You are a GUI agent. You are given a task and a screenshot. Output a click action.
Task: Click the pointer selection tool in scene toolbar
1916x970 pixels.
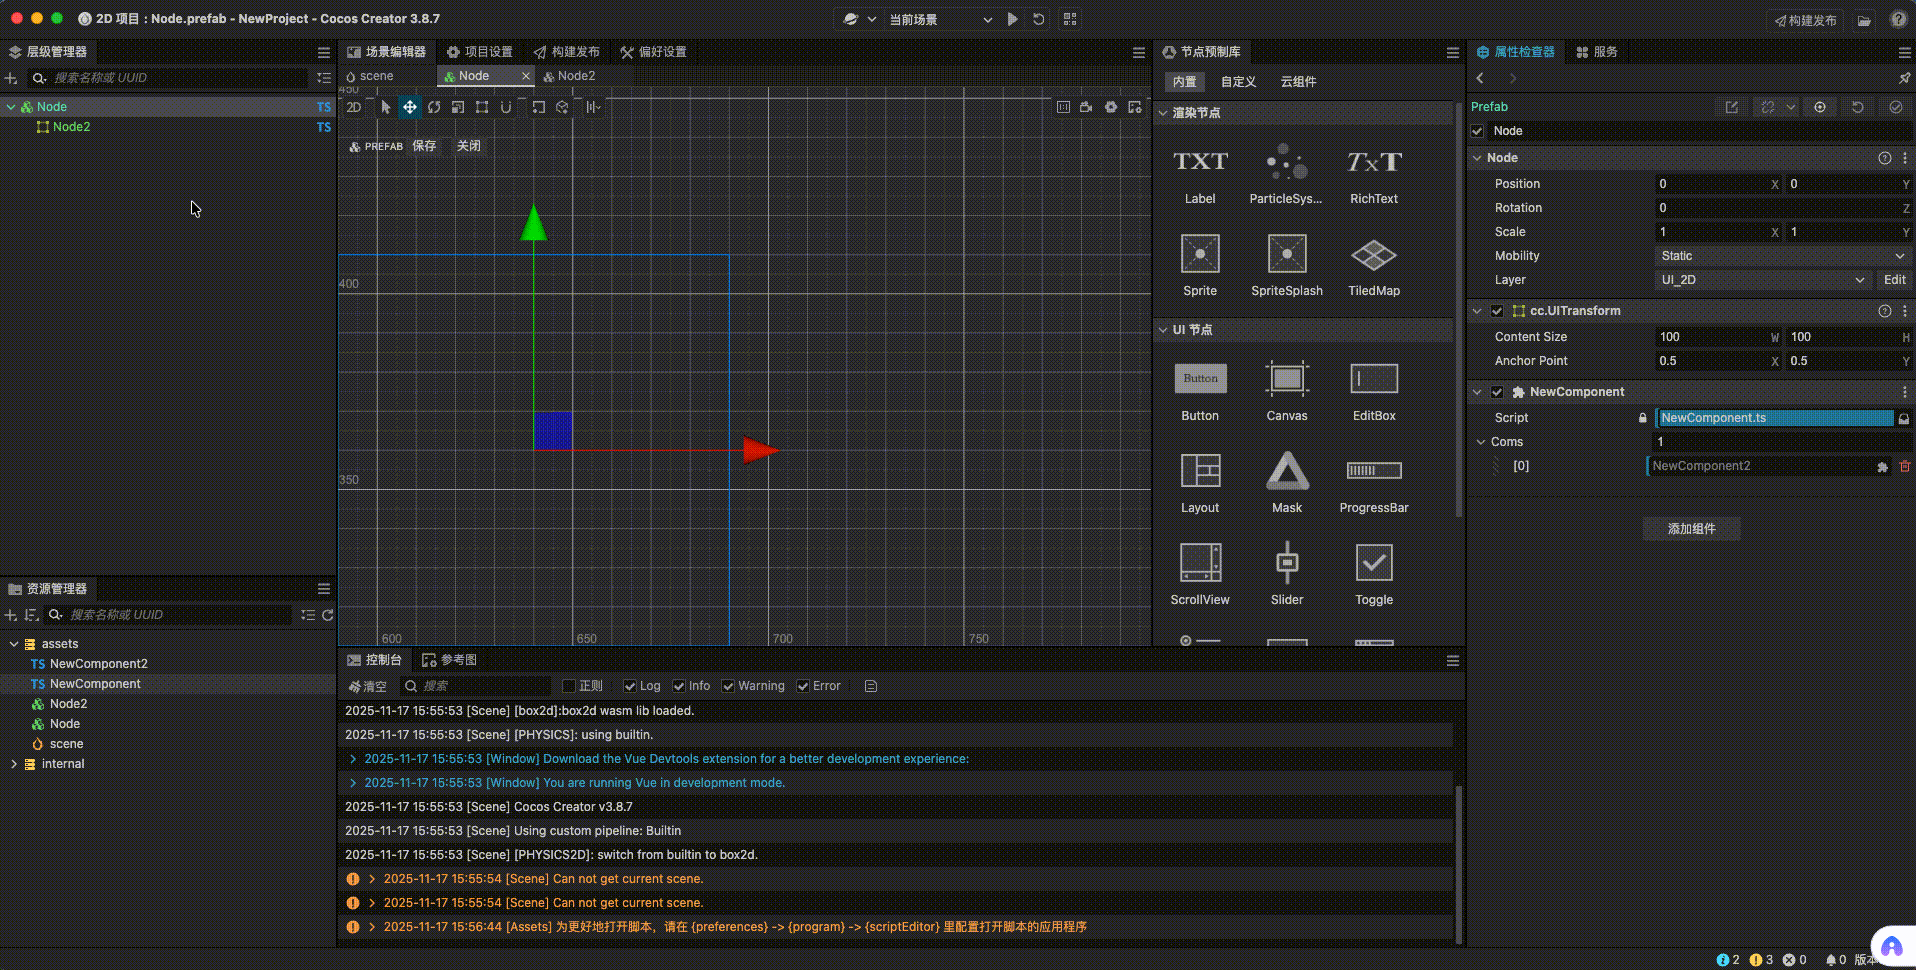pos(386,107)
